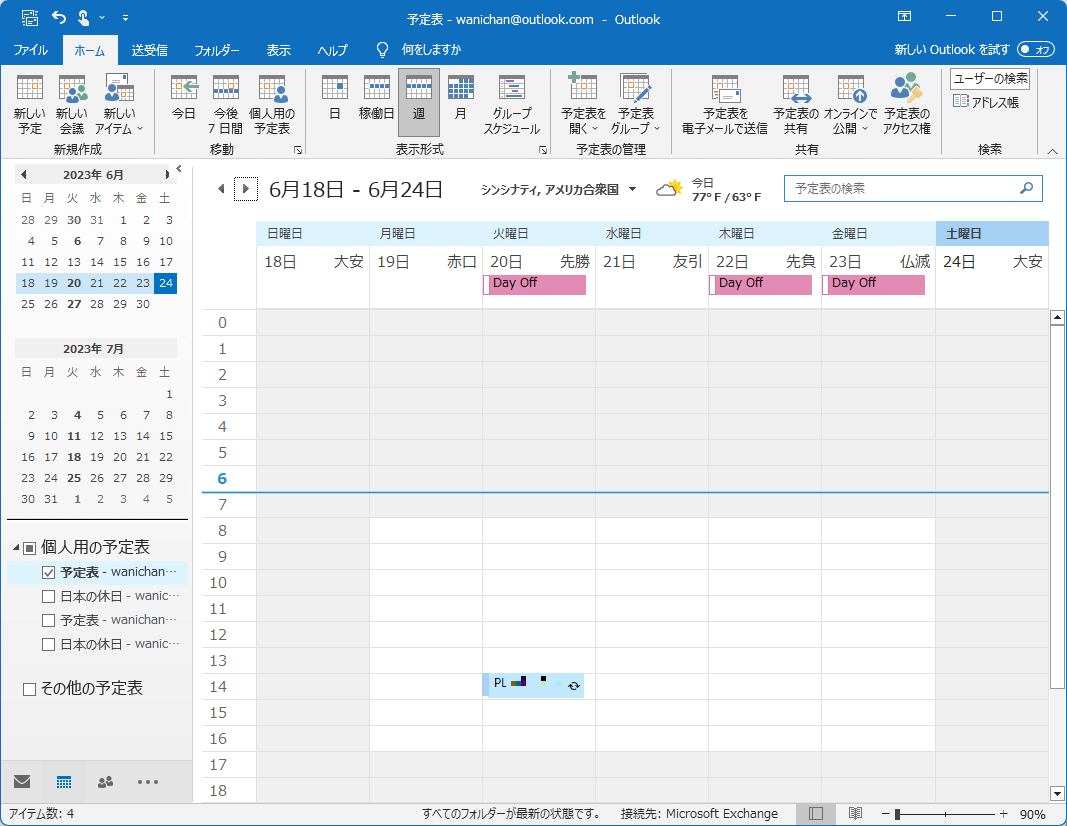Select the Week view (週) button
Screen dimensions: 1067x826
418,105
